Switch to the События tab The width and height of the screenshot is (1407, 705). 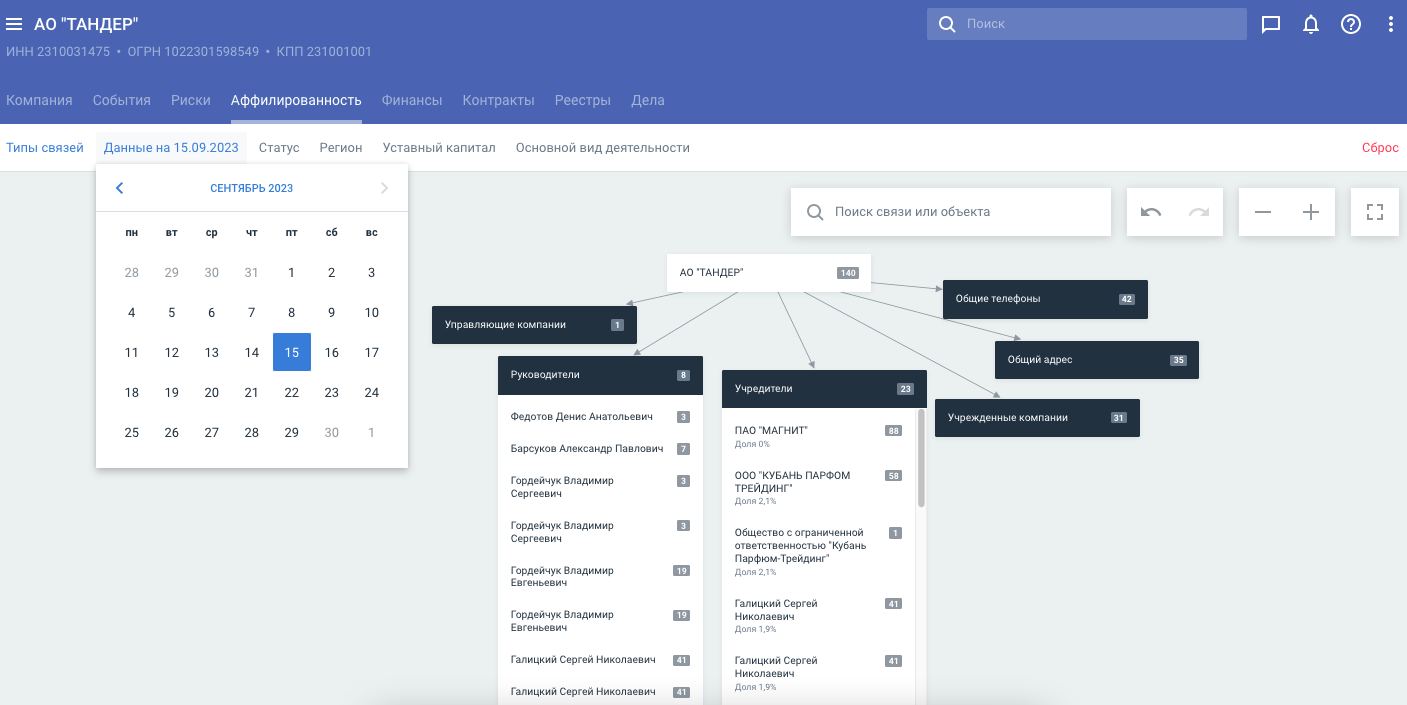pos(122,100)
